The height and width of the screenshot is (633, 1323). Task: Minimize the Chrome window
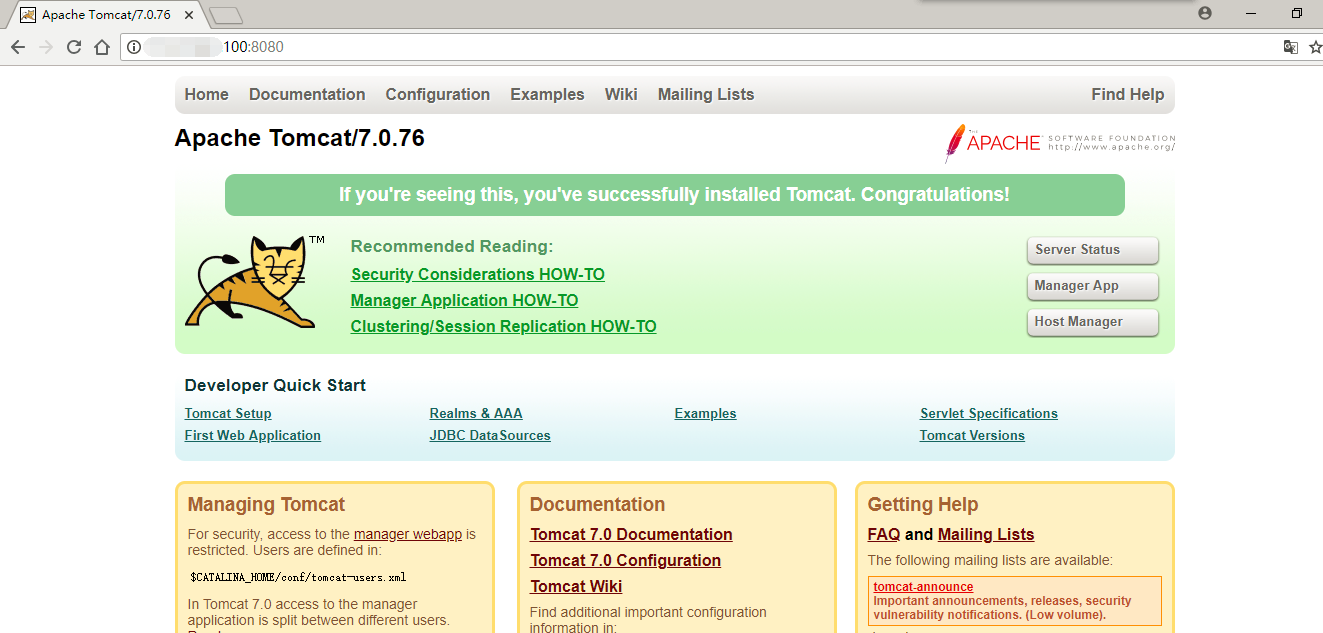tap(1251, 13)
